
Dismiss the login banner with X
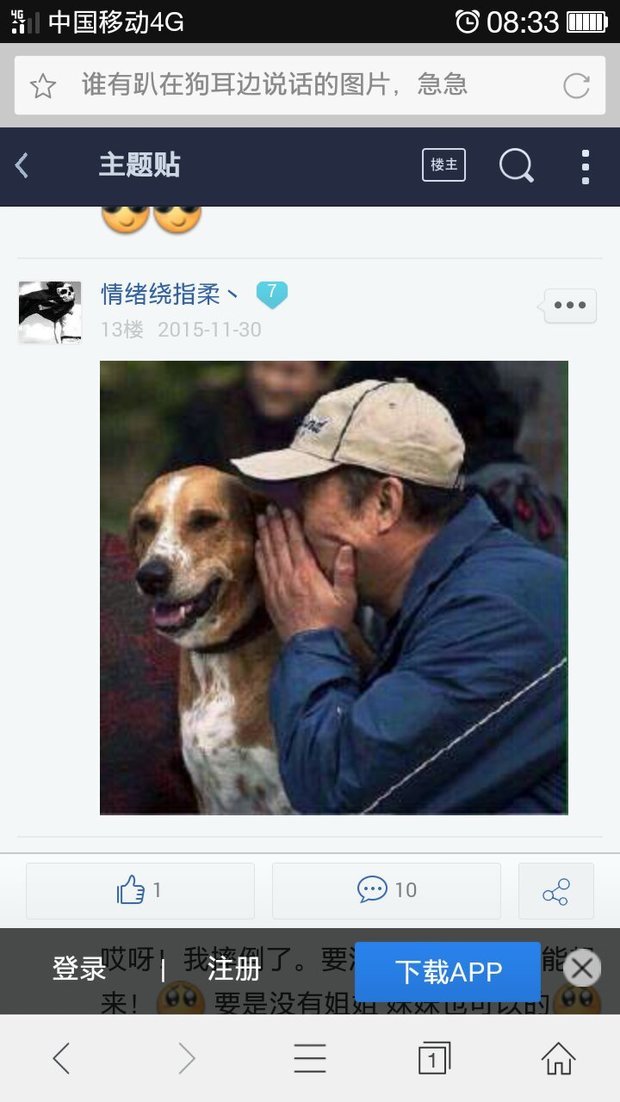click(x=582, y=969)
